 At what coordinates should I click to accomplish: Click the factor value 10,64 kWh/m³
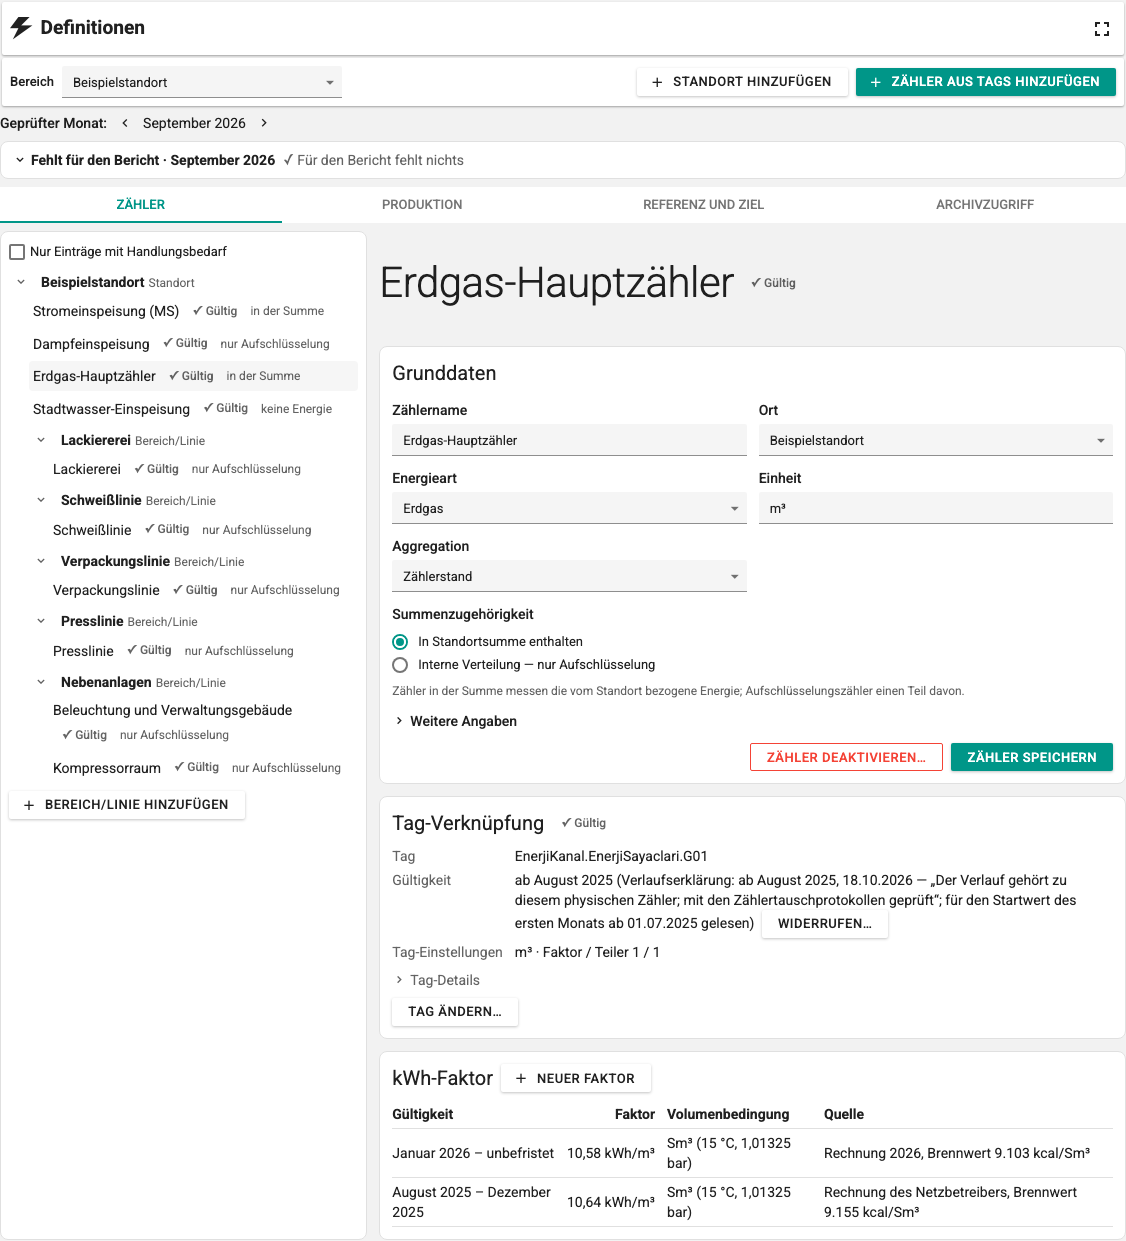(x=611, y=1202)
